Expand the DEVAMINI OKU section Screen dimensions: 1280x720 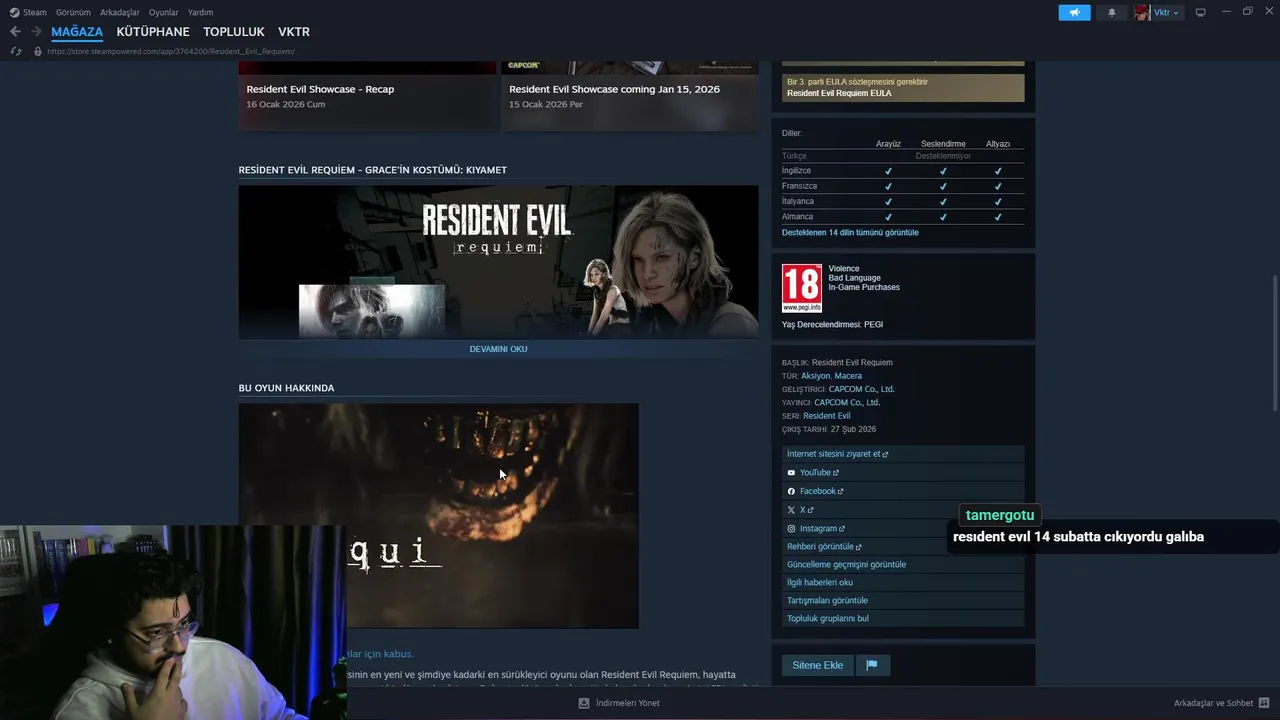click(x=498, y=349)
